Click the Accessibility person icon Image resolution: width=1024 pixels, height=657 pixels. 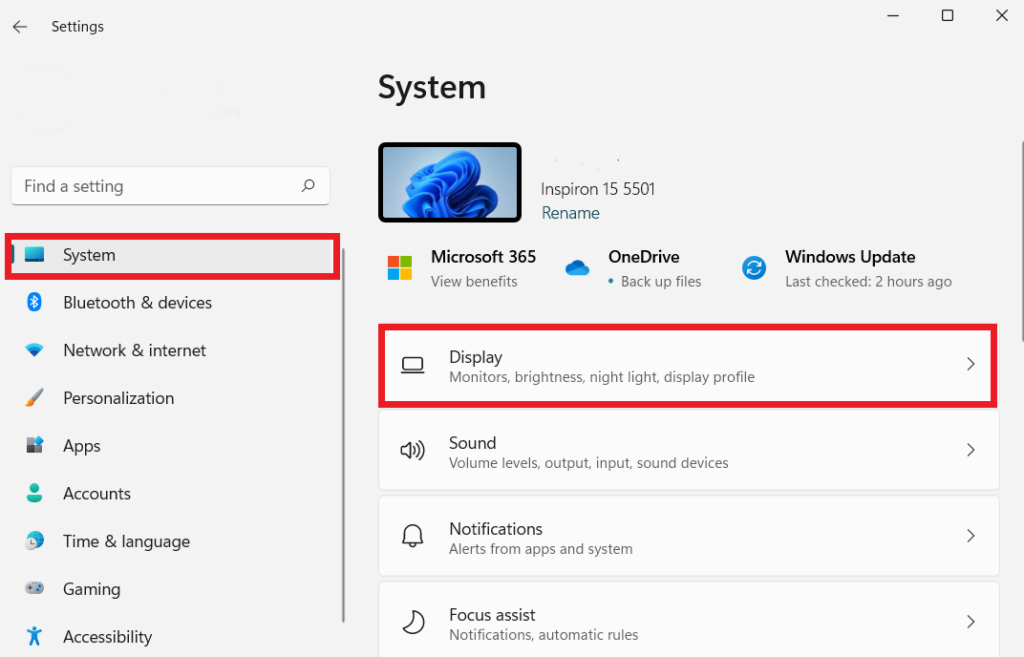[35, 636]
